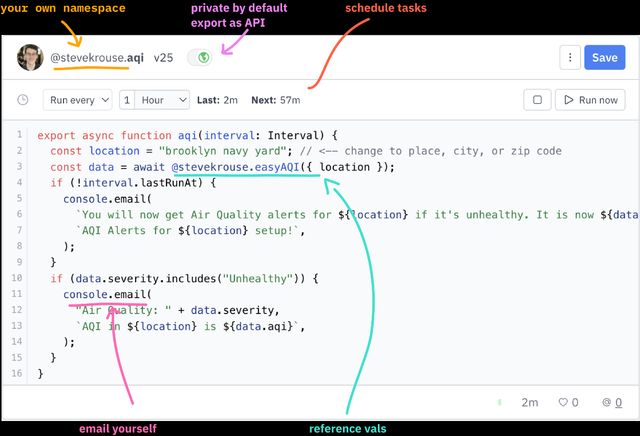The width and height of the screenshot is (640, 436).
Task: Click the @stevekrouse.aqi val name
Action: click(x=97, y=58)
